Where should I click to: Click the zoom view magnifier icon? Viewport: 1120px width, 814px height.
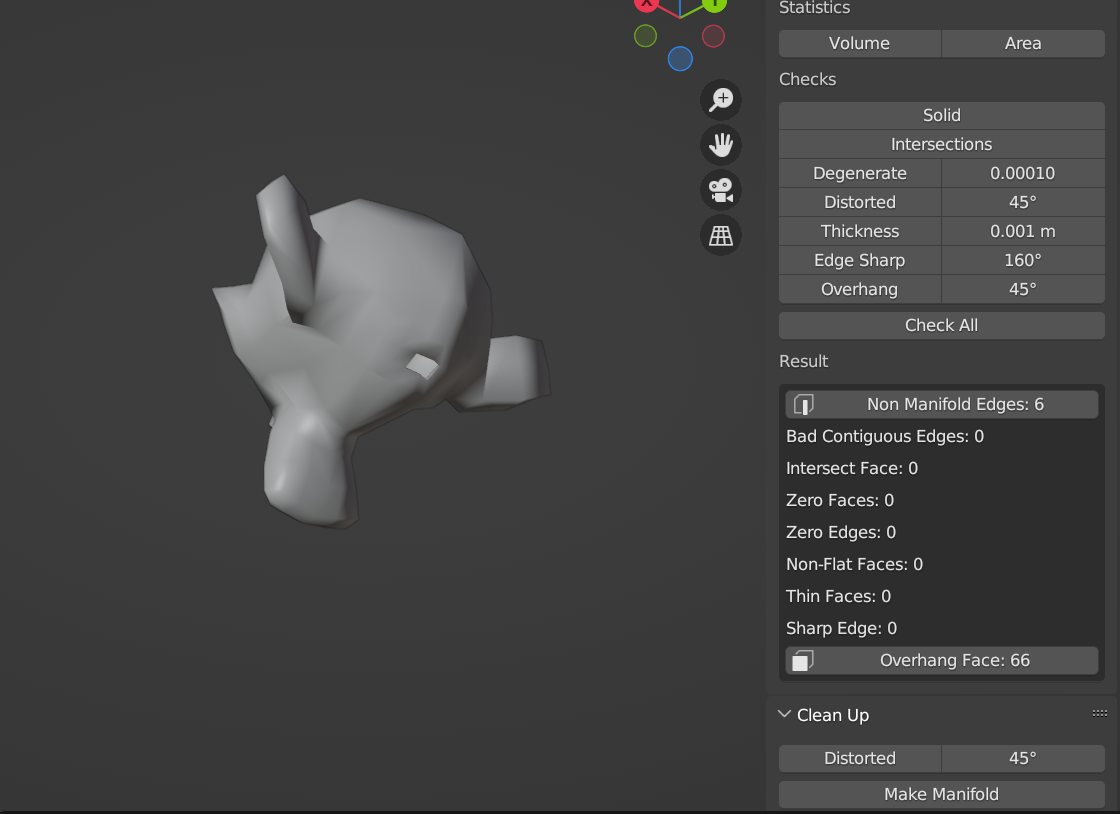point(721,100)
